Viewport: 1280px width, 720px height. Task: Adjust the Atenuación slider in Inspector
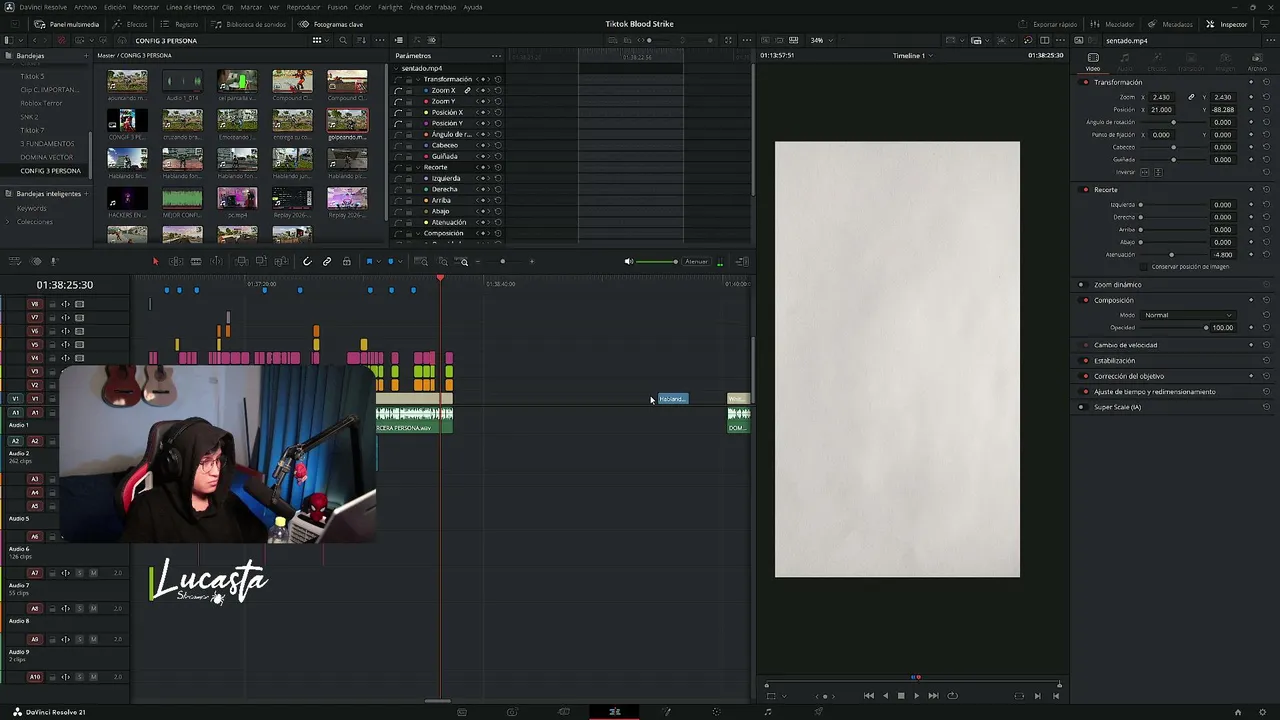1171,255
